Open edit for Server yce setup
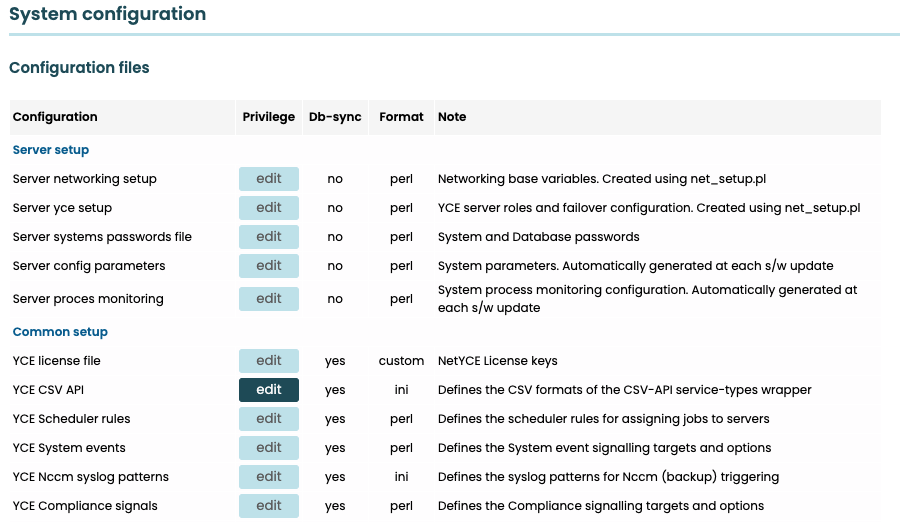 [268, 208]
